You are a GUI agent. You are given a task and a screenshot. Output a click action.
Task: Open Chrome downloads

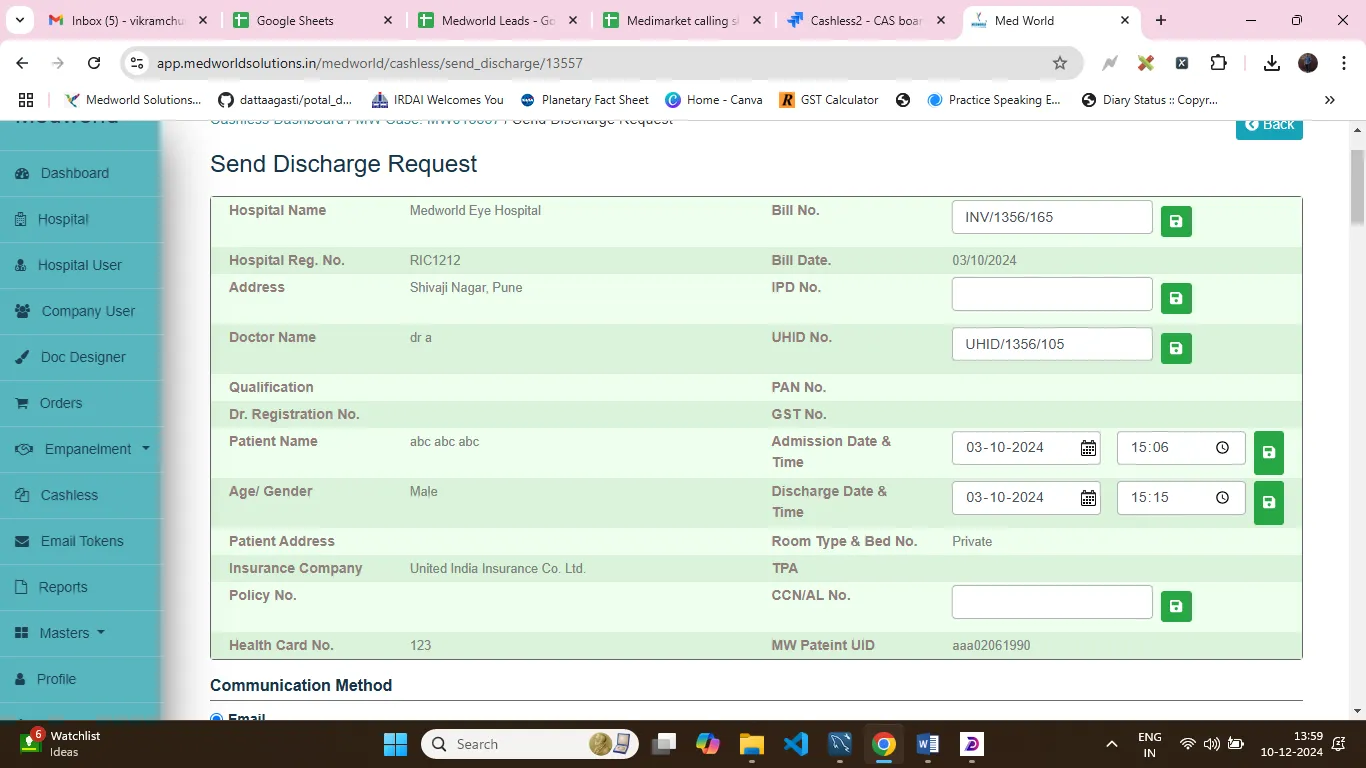pyautogui.click(x=1272, y=63)
